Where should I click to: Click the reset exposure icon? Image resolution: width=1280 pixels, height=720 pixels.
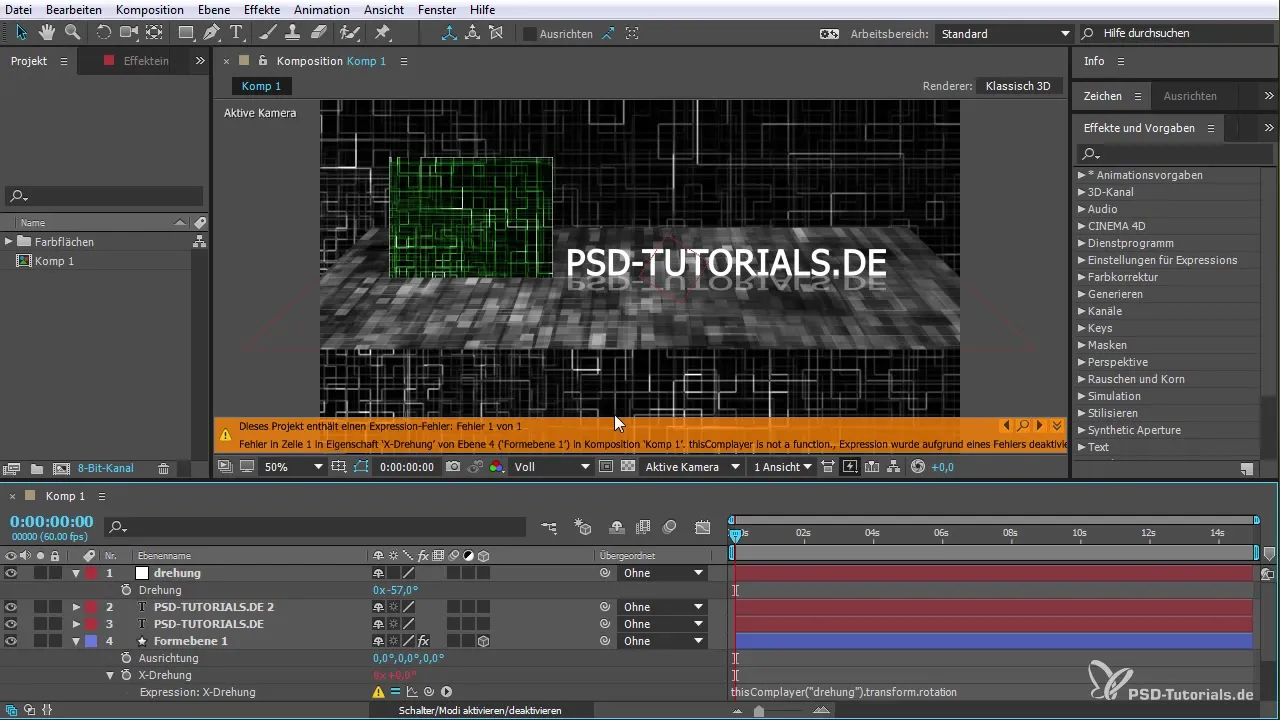point(918,467)
